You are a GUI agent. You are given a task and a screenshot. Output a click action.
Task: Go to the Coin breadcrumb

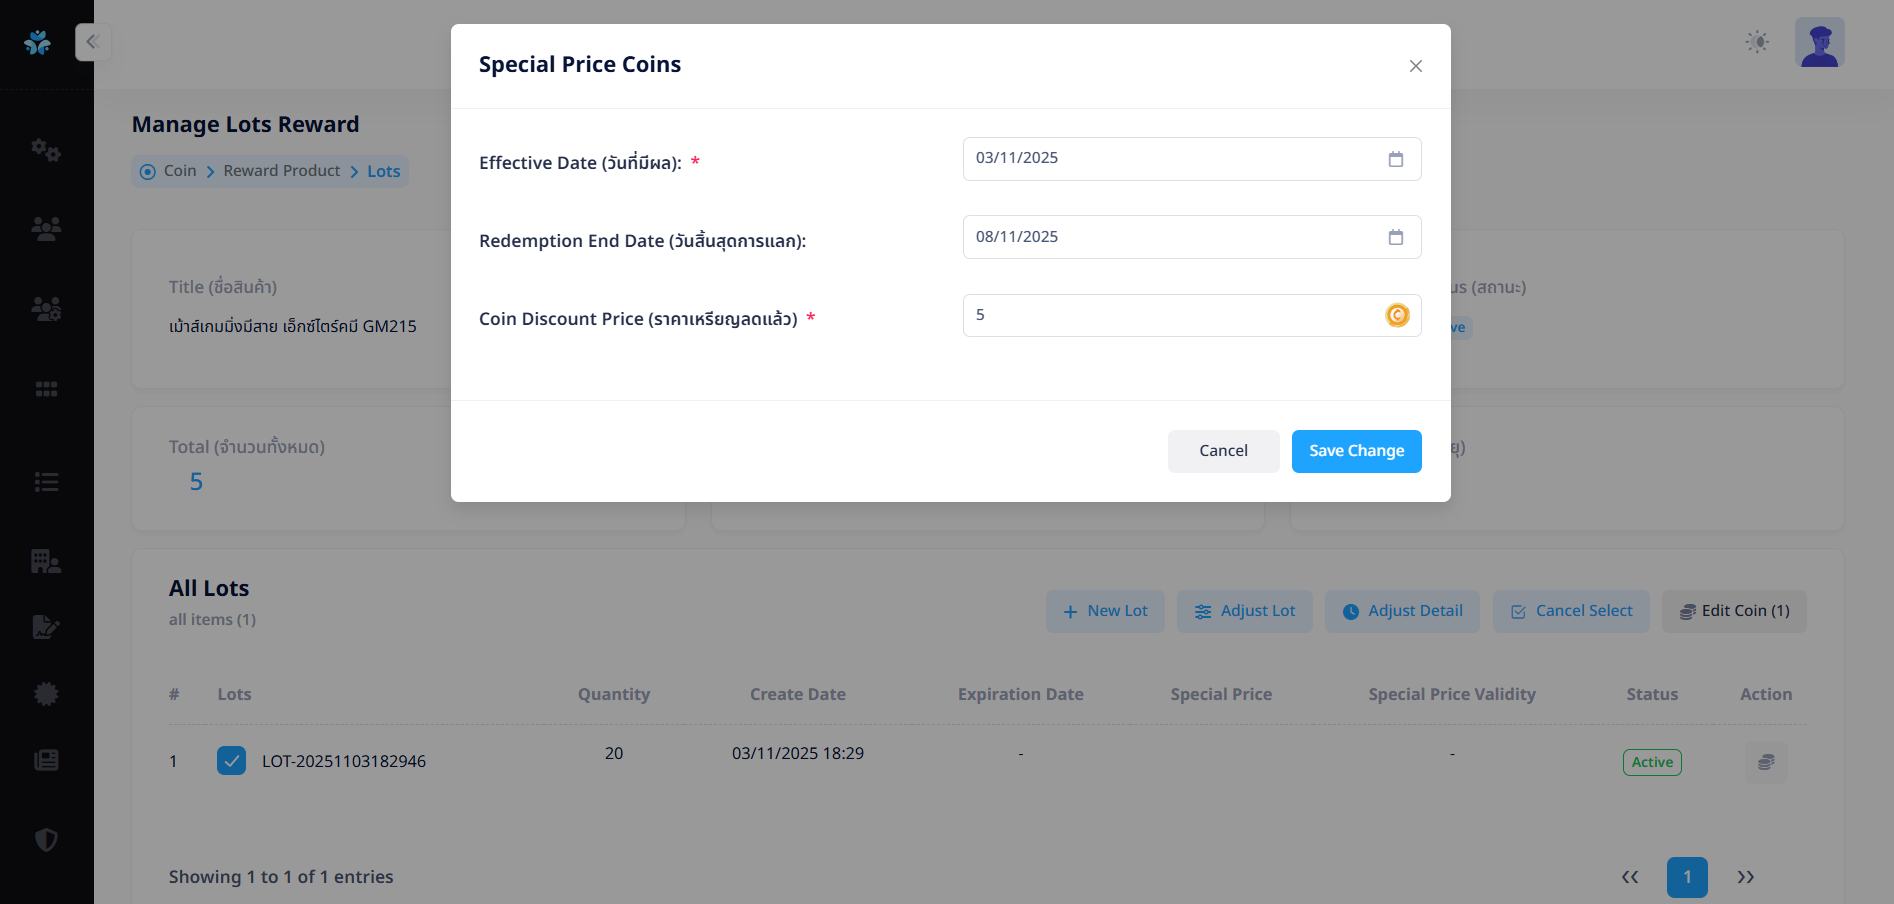pos(179,171)
